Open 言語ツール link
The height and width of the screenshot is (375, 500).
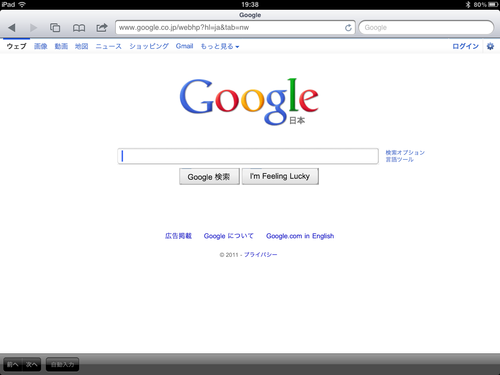point(399,160)
